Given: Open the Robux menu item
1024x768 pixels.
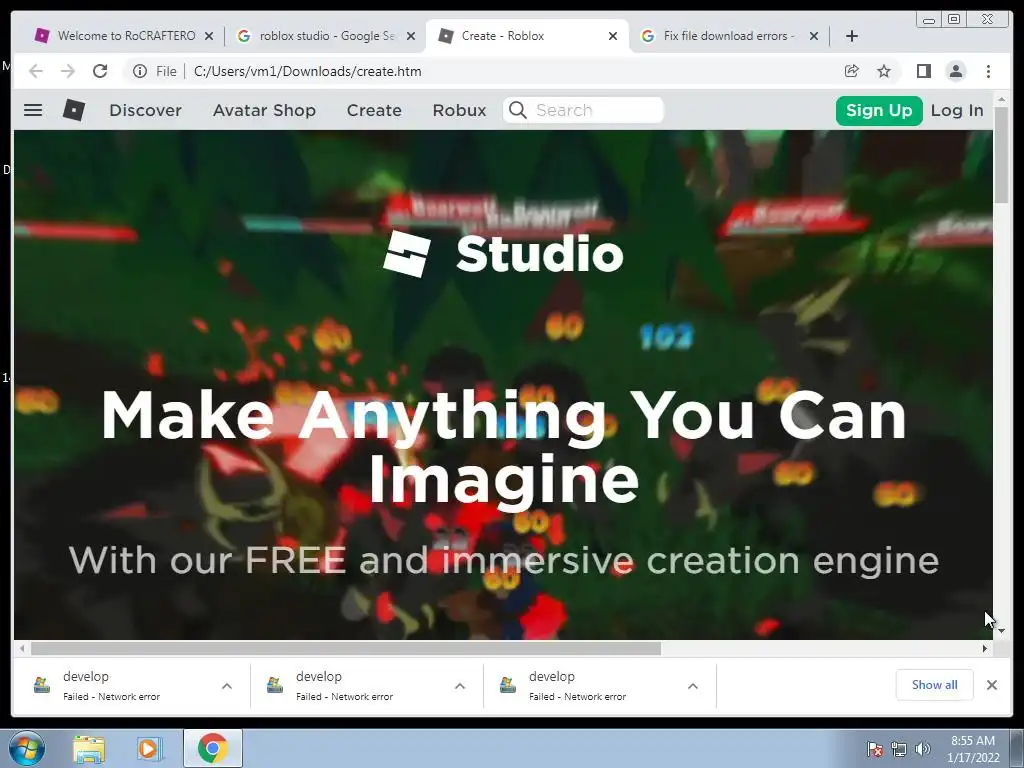Looking at the screenshot, I should 459,110.
